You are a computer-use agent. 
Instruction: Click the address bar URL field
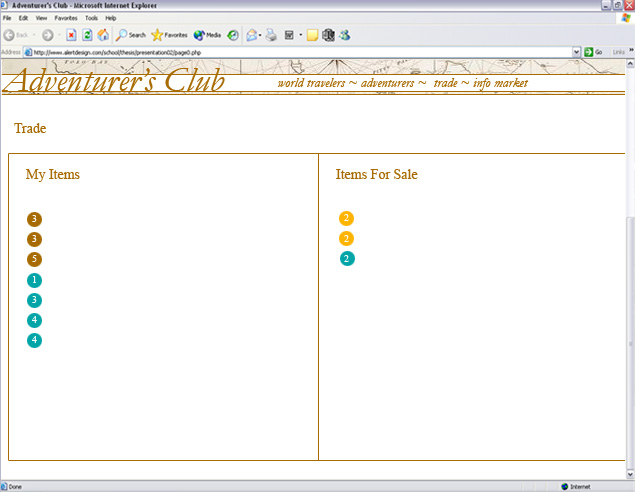pyautogui.click(x=300, y=51)
